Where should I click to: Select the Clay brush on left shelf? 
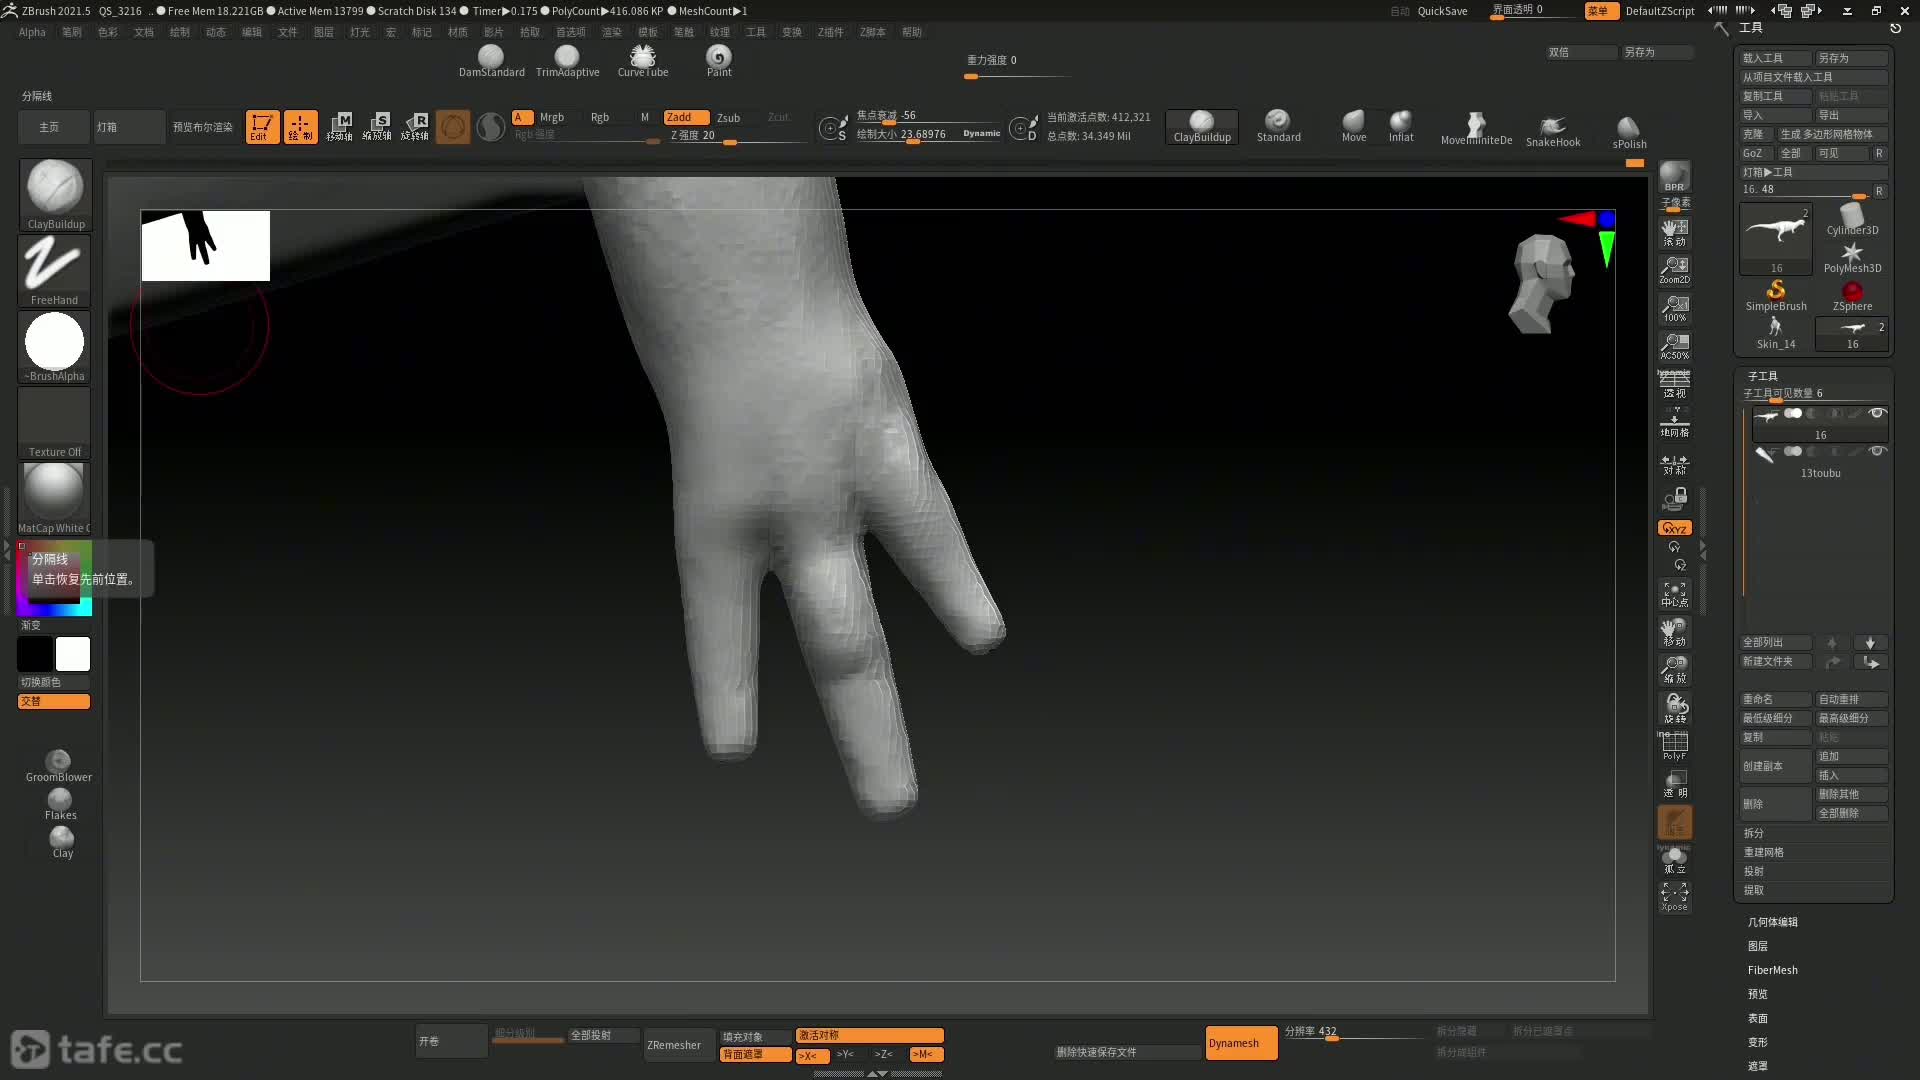point(62,842)
